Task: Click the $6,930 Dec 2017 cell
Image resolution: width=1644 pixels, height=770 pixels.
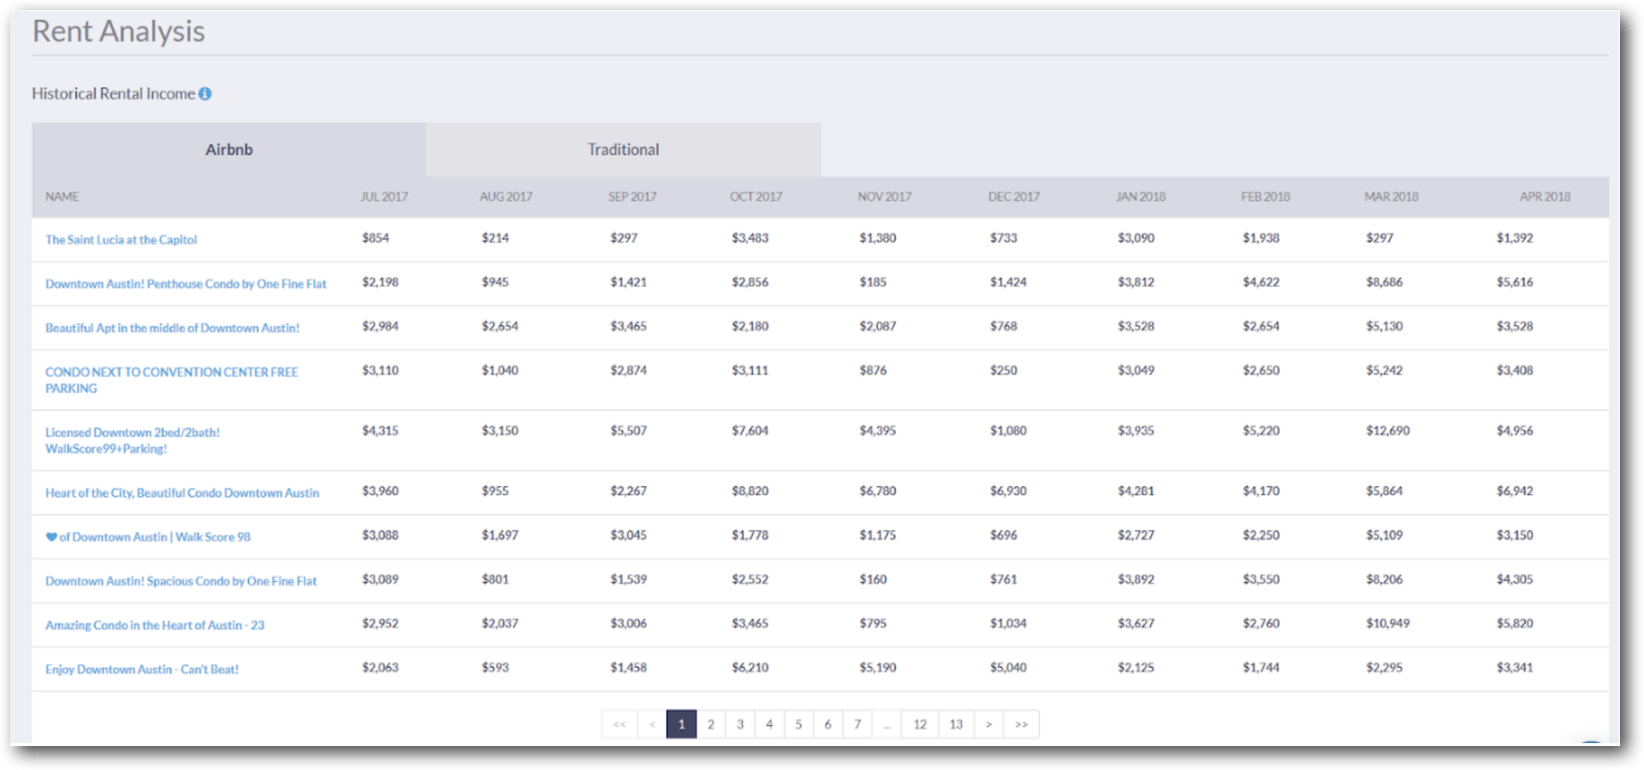Action: [x=1009, y=491]
